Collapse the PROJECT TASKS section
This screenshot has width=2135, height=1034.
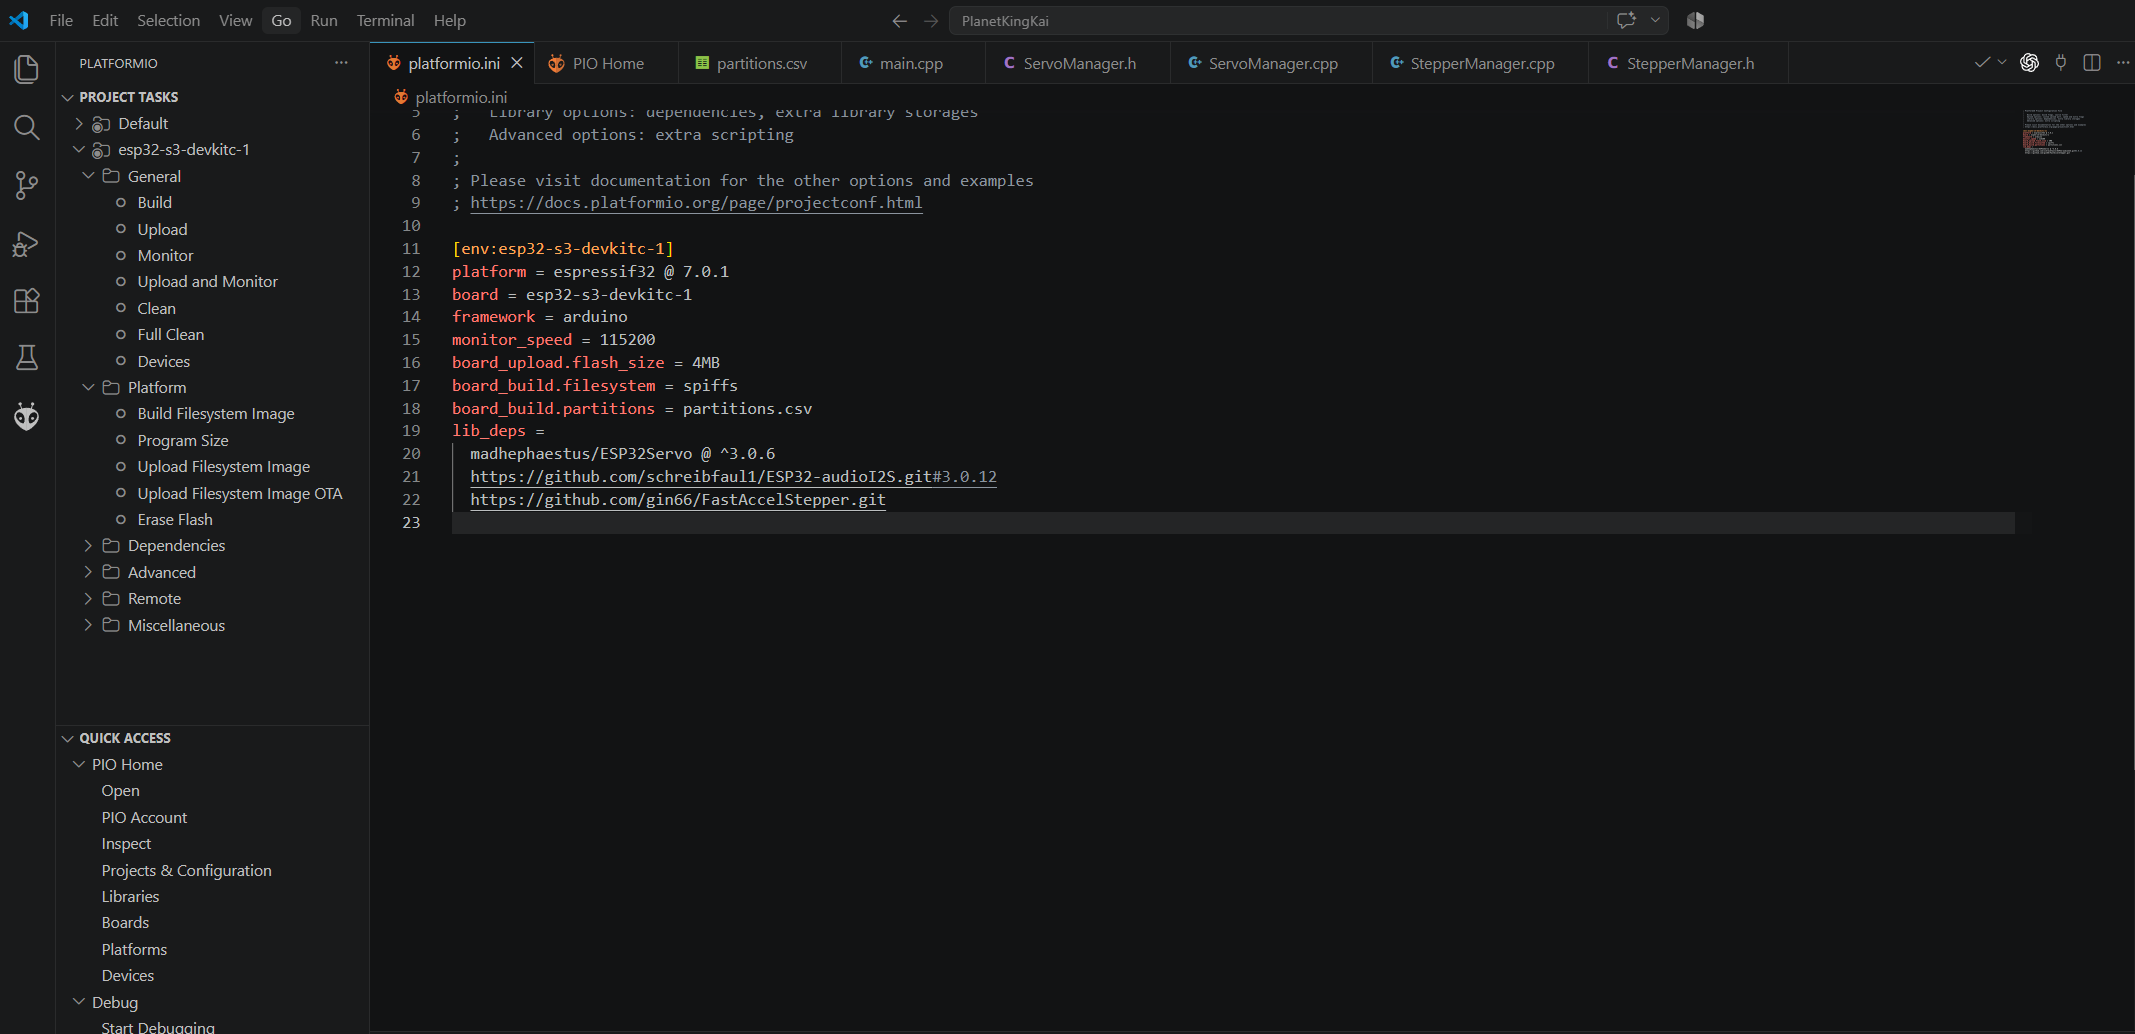click(x=68, y=97)
